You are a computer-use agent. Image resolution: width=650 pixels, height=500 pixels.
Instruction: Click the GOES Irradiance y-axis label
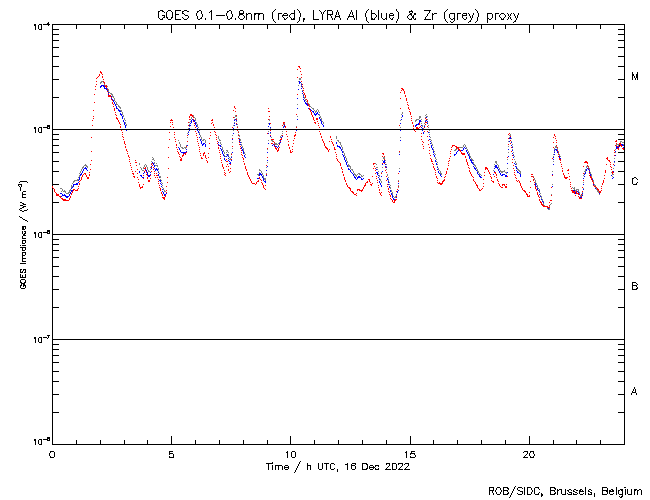[22, 234]
